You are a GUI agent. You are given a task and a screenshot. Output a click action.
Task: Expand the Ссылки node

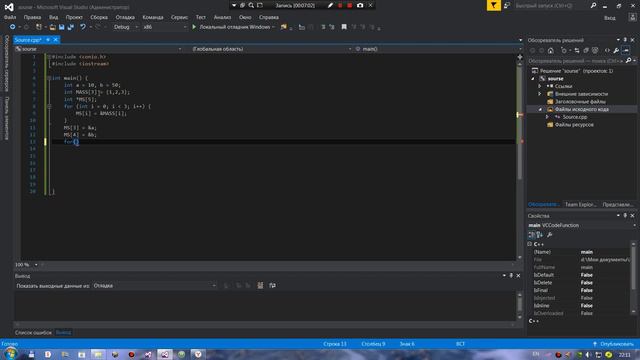point(540,86)
